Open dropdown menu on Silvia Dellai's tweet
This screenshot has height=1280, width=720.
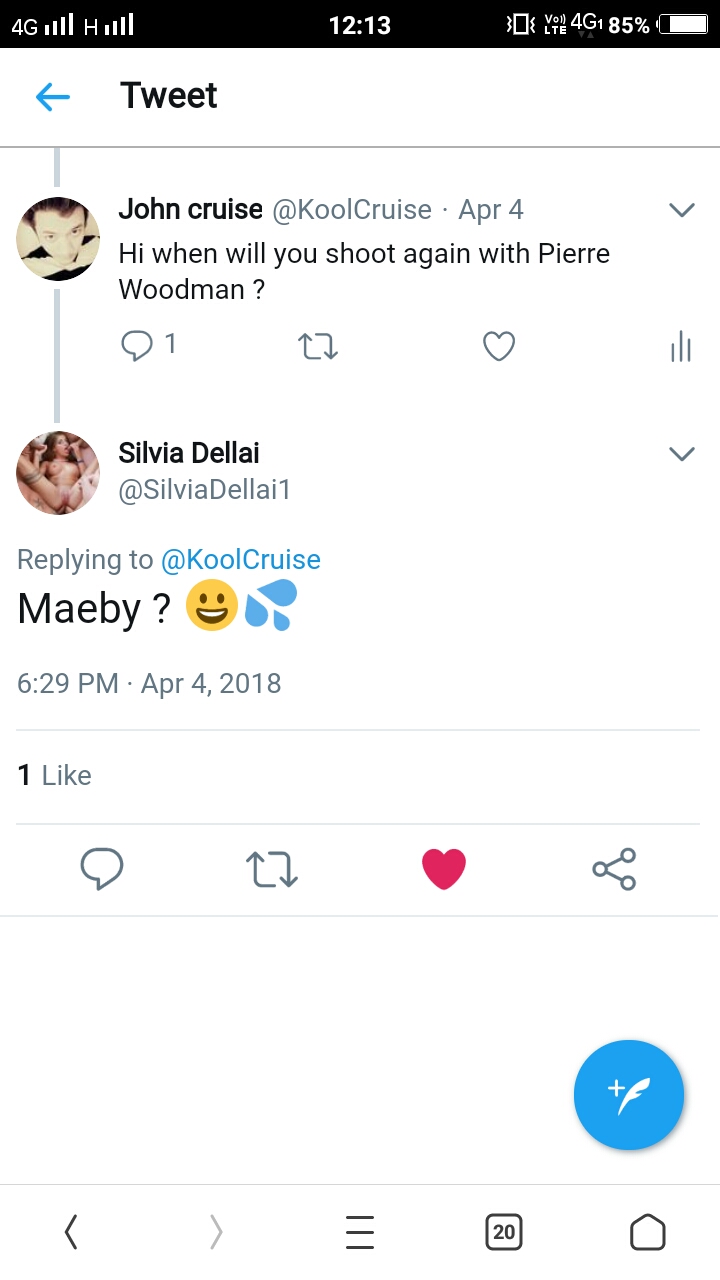point(681,454)
